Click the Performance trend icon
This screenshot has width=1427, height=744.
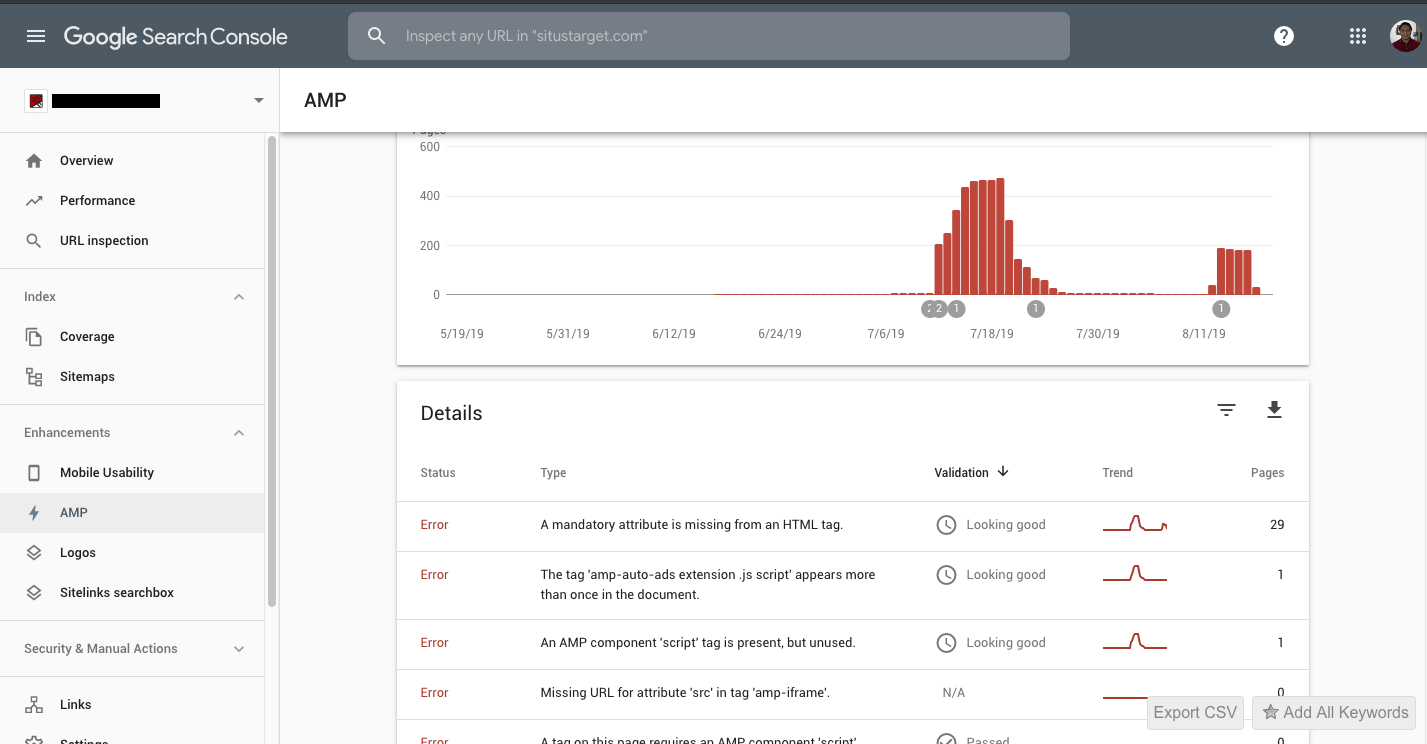coord(34,201)
